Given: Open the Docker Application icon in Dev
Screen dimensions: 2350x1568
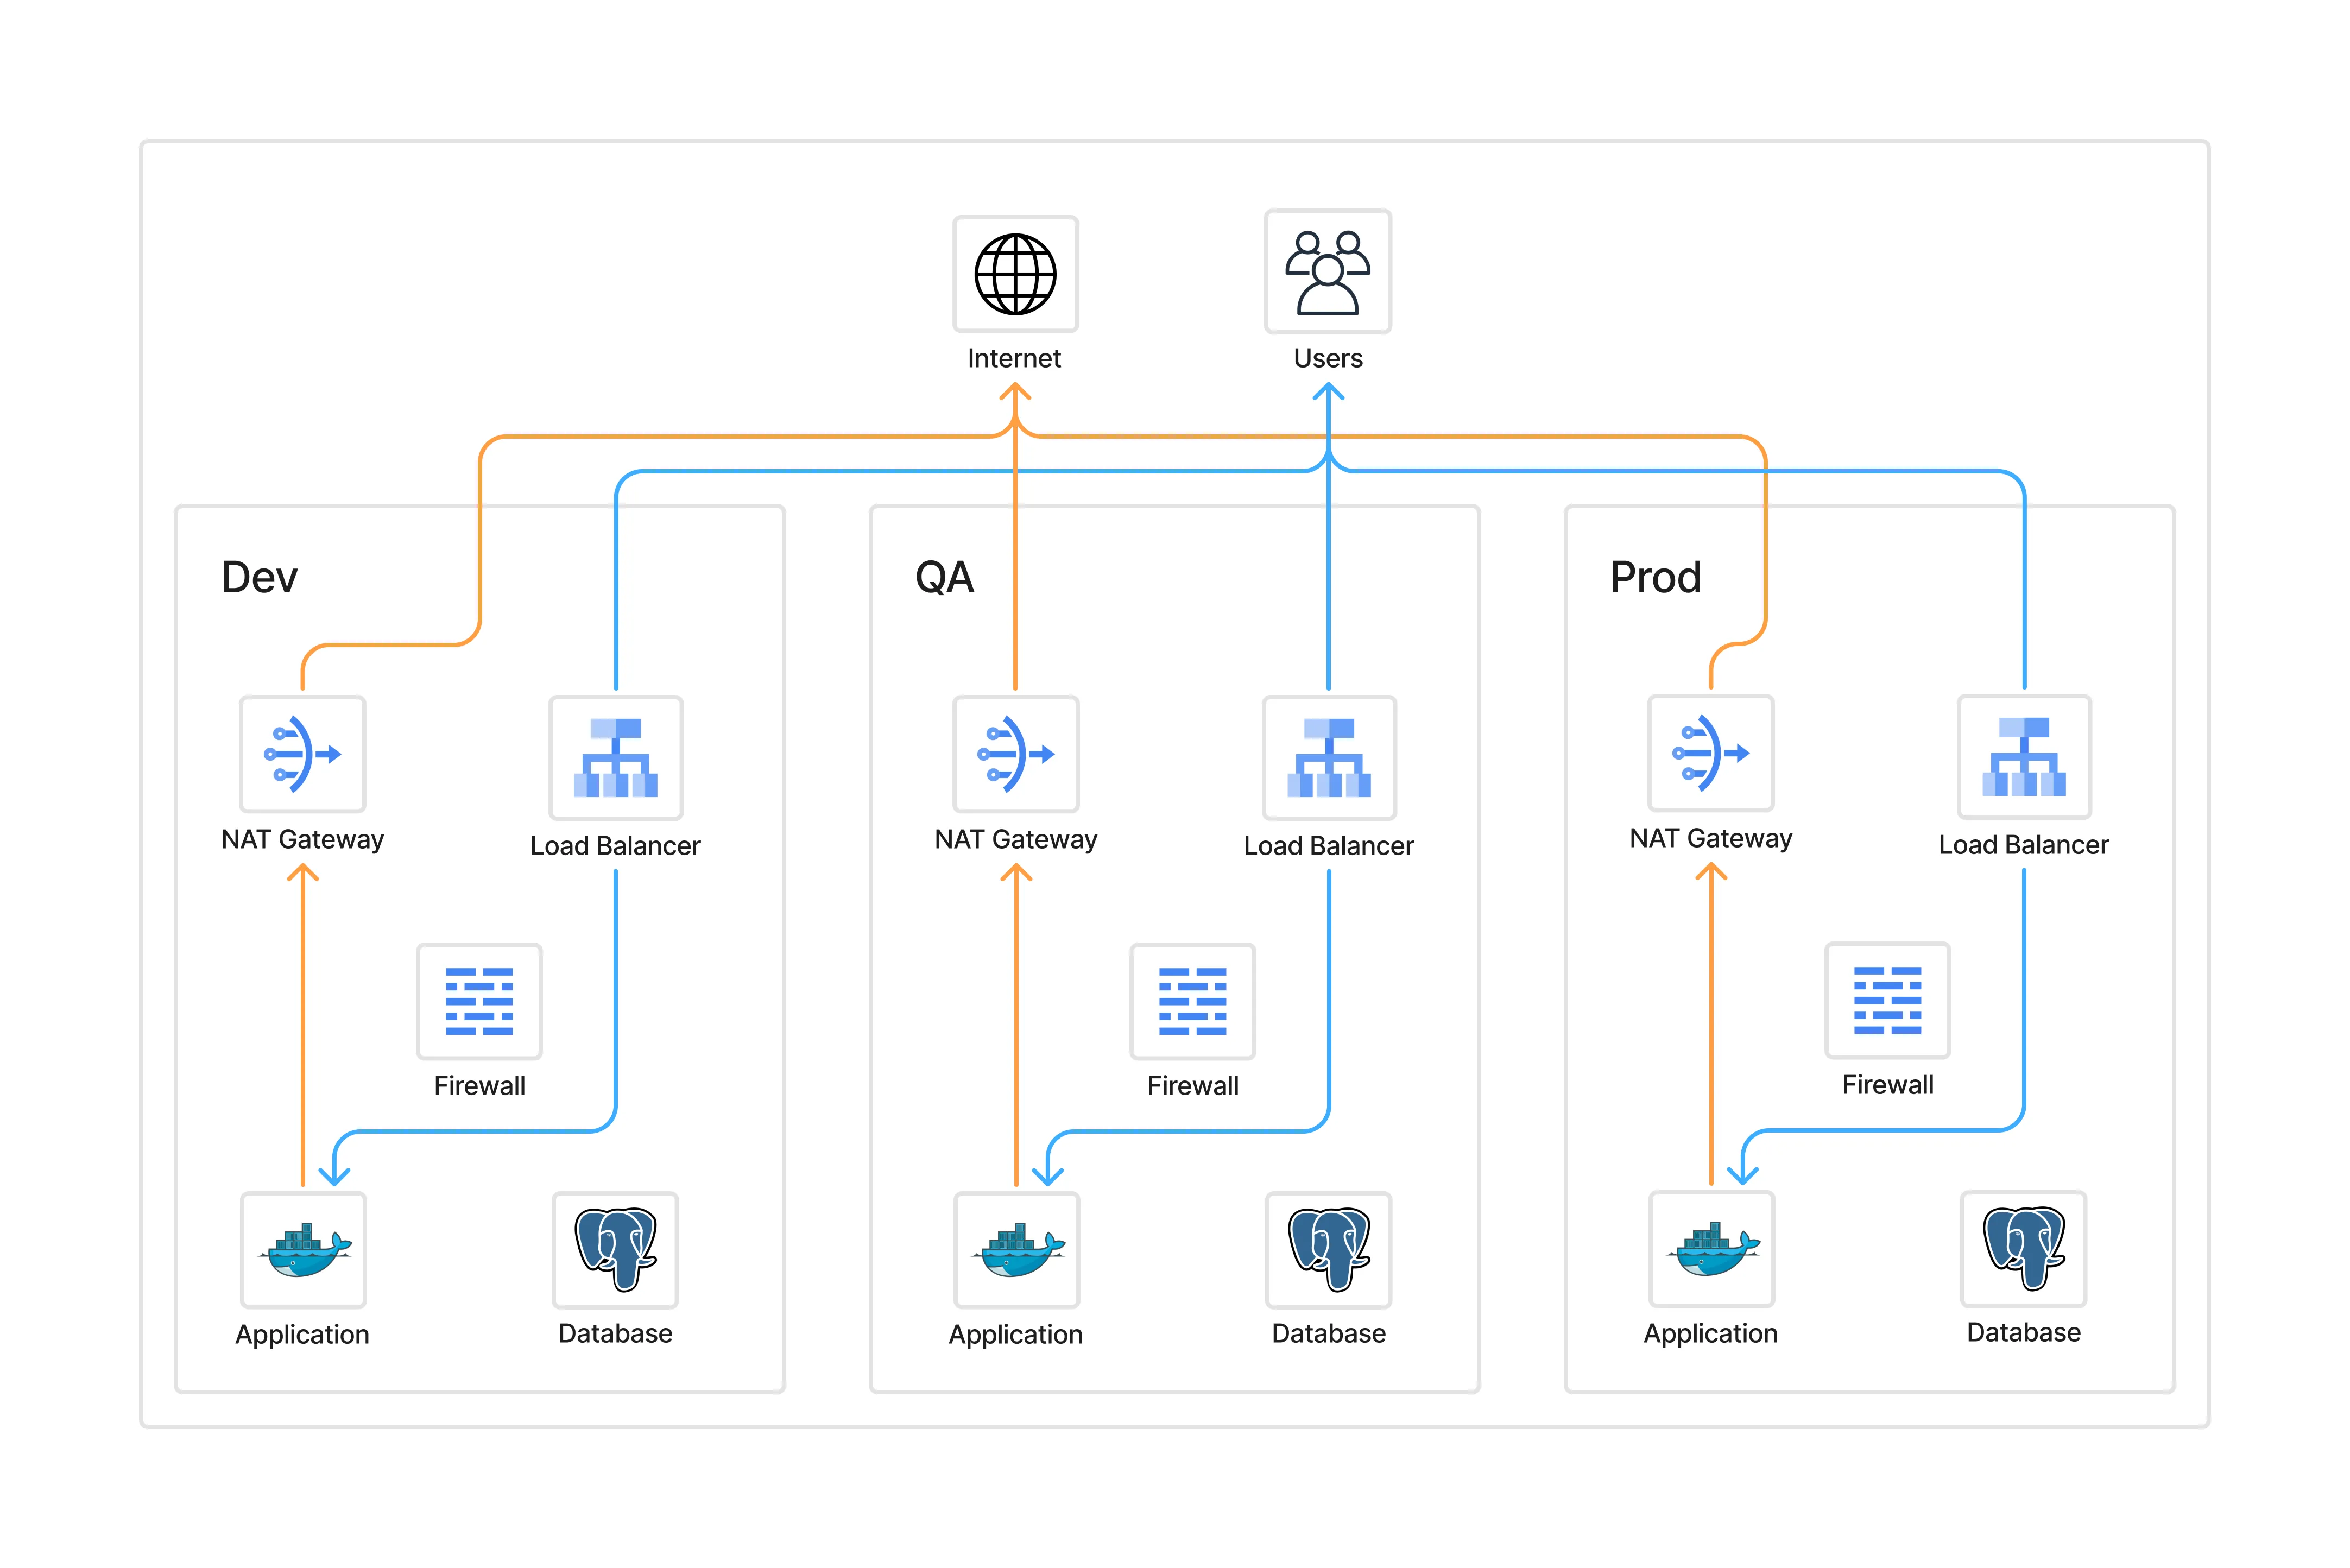Looking at the screenshot, I should pos(303,1252).
